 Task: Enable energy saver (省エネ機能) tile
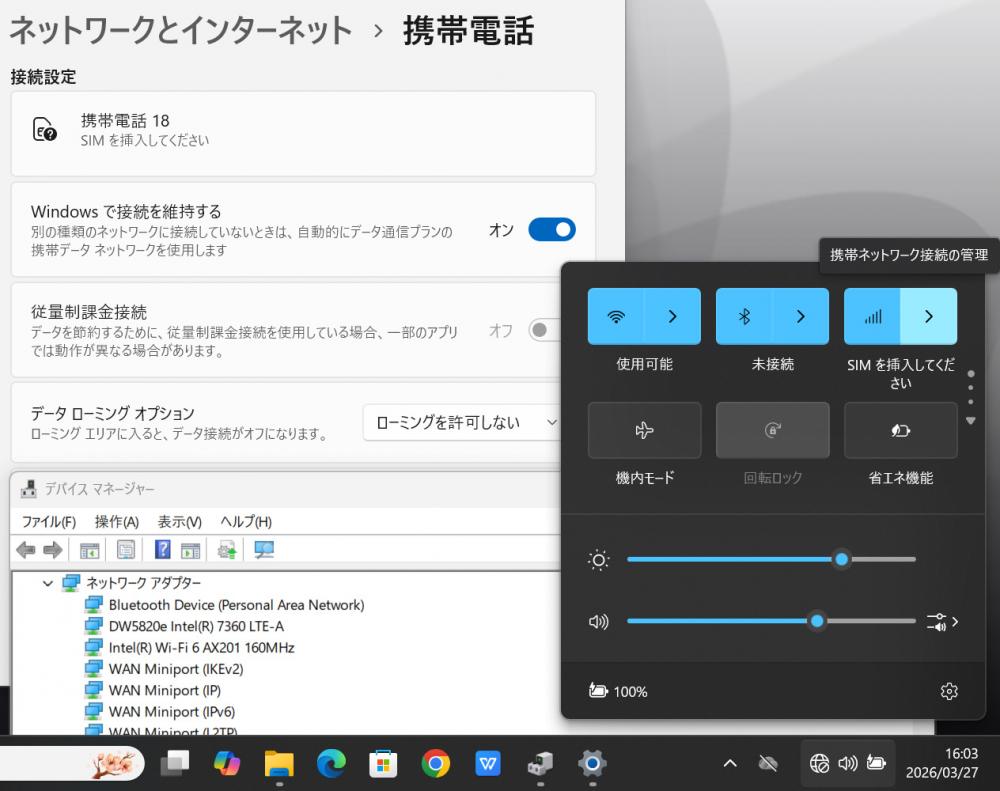pos(900,430)
